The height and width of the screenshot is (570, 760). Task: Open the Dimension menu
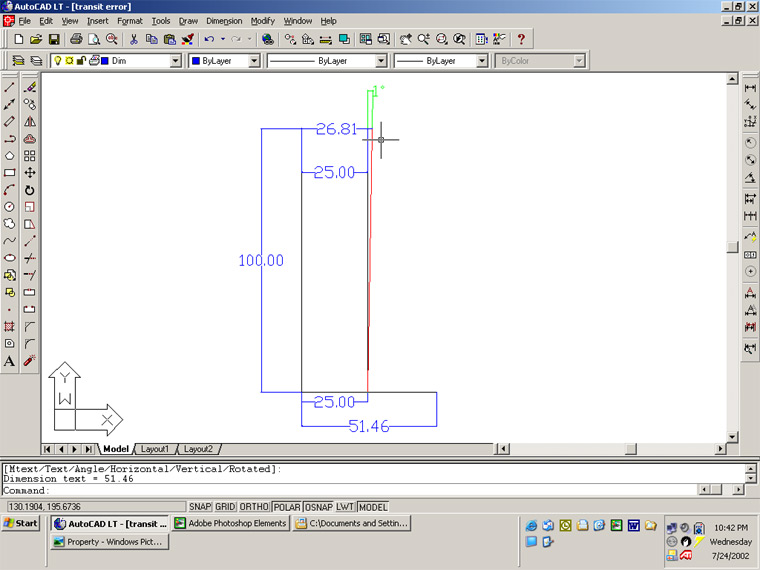pyautogui.click(x=224, y=20)
